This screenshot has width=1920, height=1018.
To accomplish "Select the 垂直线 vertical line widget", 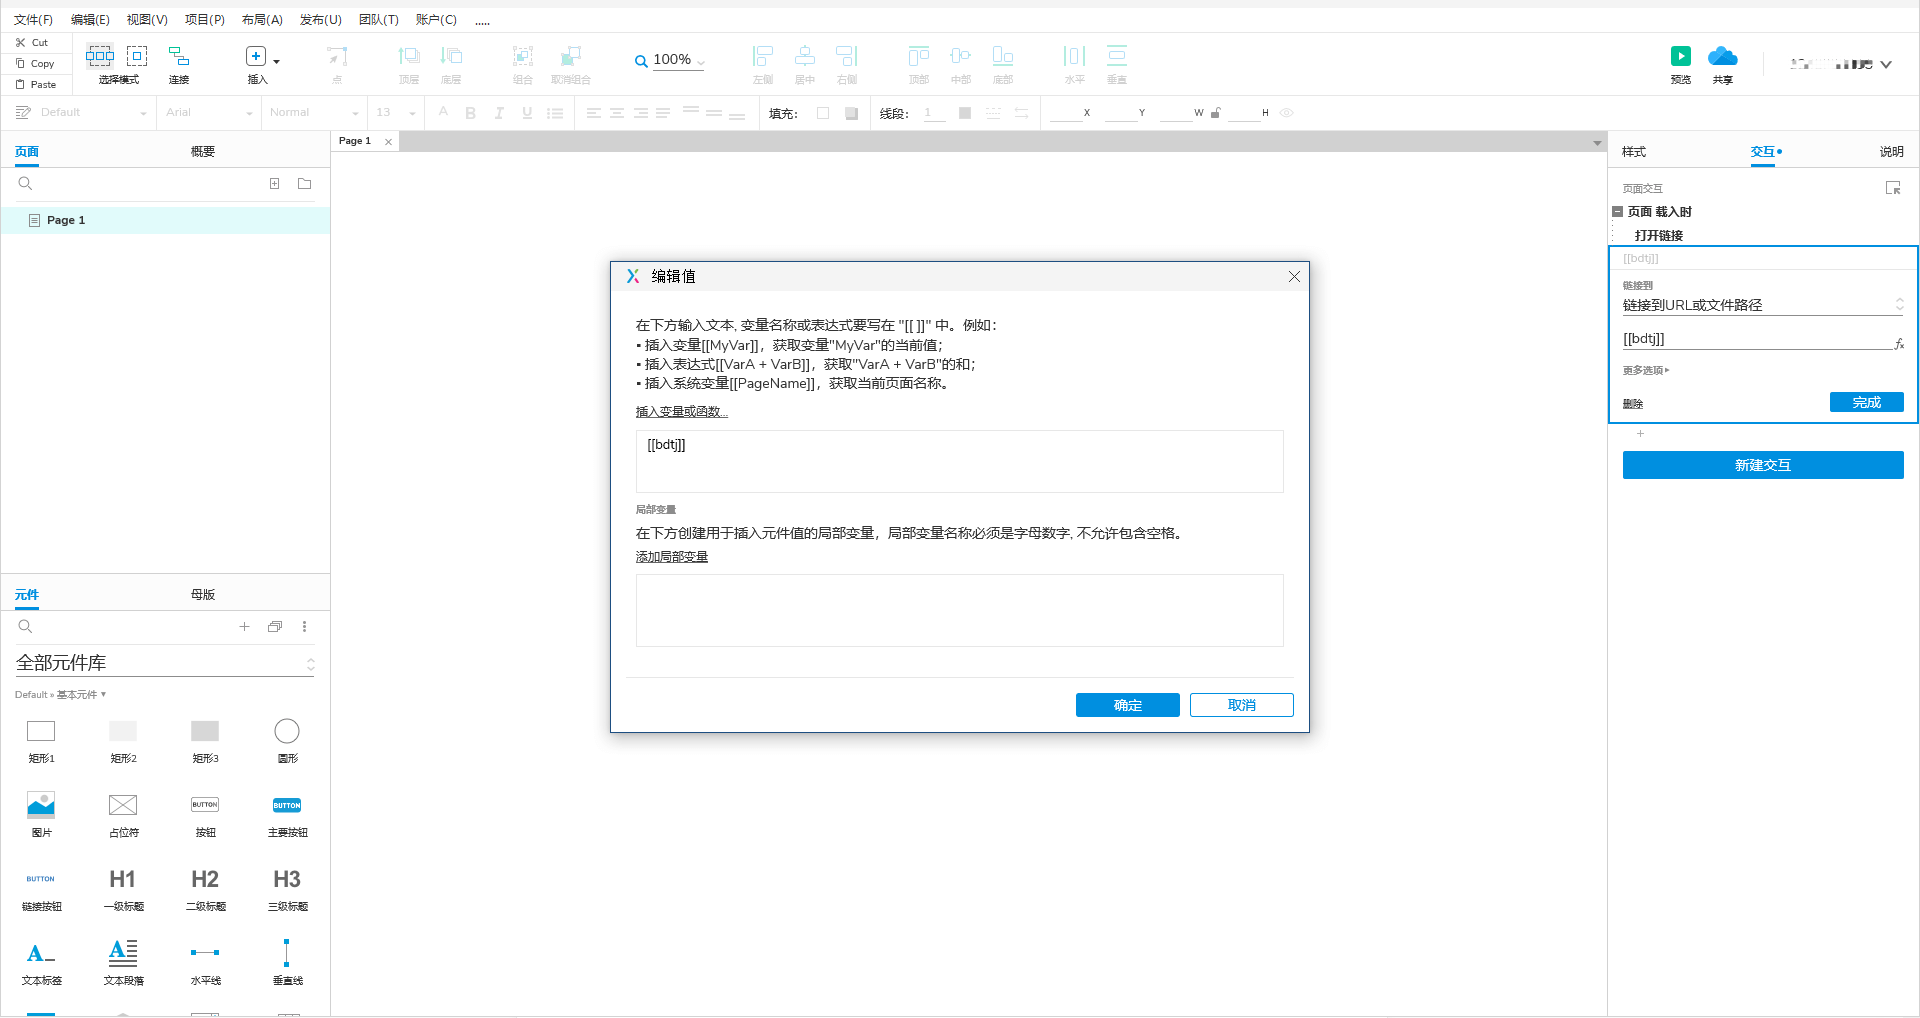I will tap(287, 962).
